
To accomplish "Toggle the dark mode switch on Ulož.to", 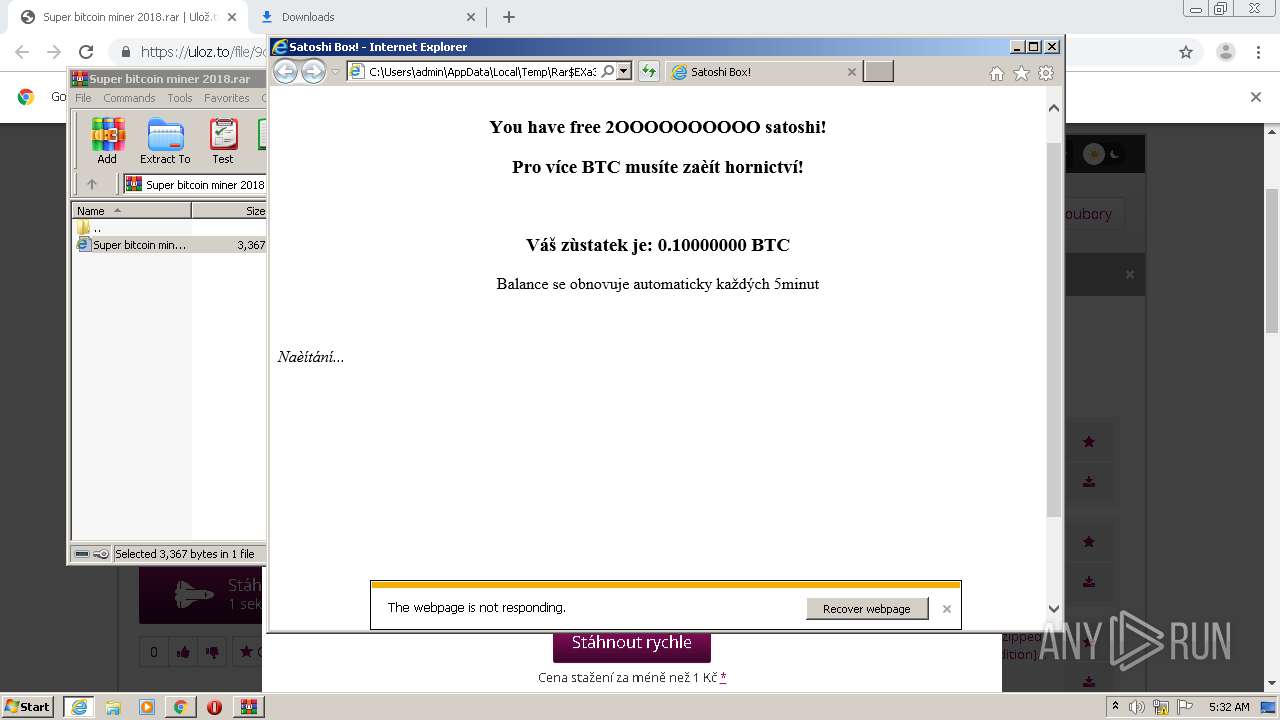I will (1103, 153).
